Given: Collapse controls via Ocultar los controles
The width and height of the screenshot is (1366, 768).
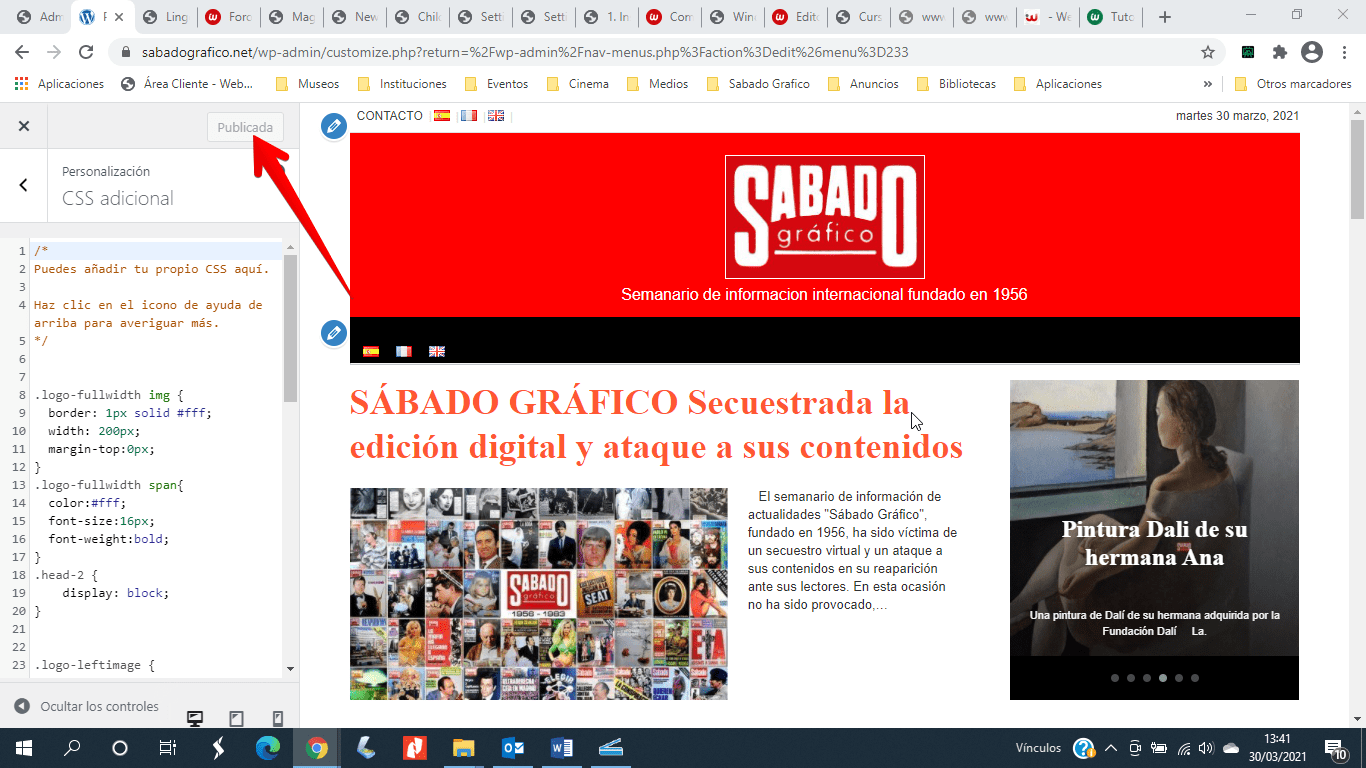Looking at the screenshot, I should click(87, 706).
